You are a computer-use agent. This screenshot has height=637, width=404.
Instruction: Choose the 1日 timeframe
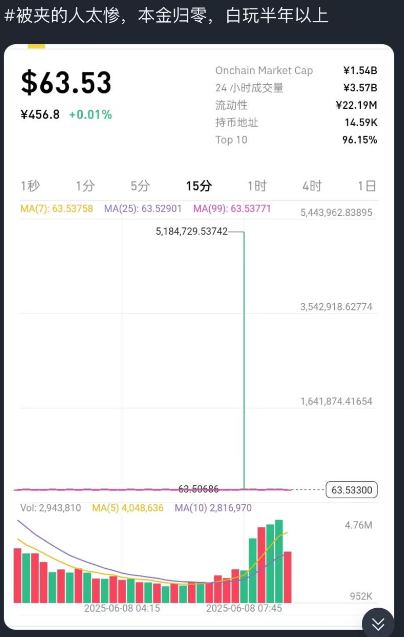[367, 186]
